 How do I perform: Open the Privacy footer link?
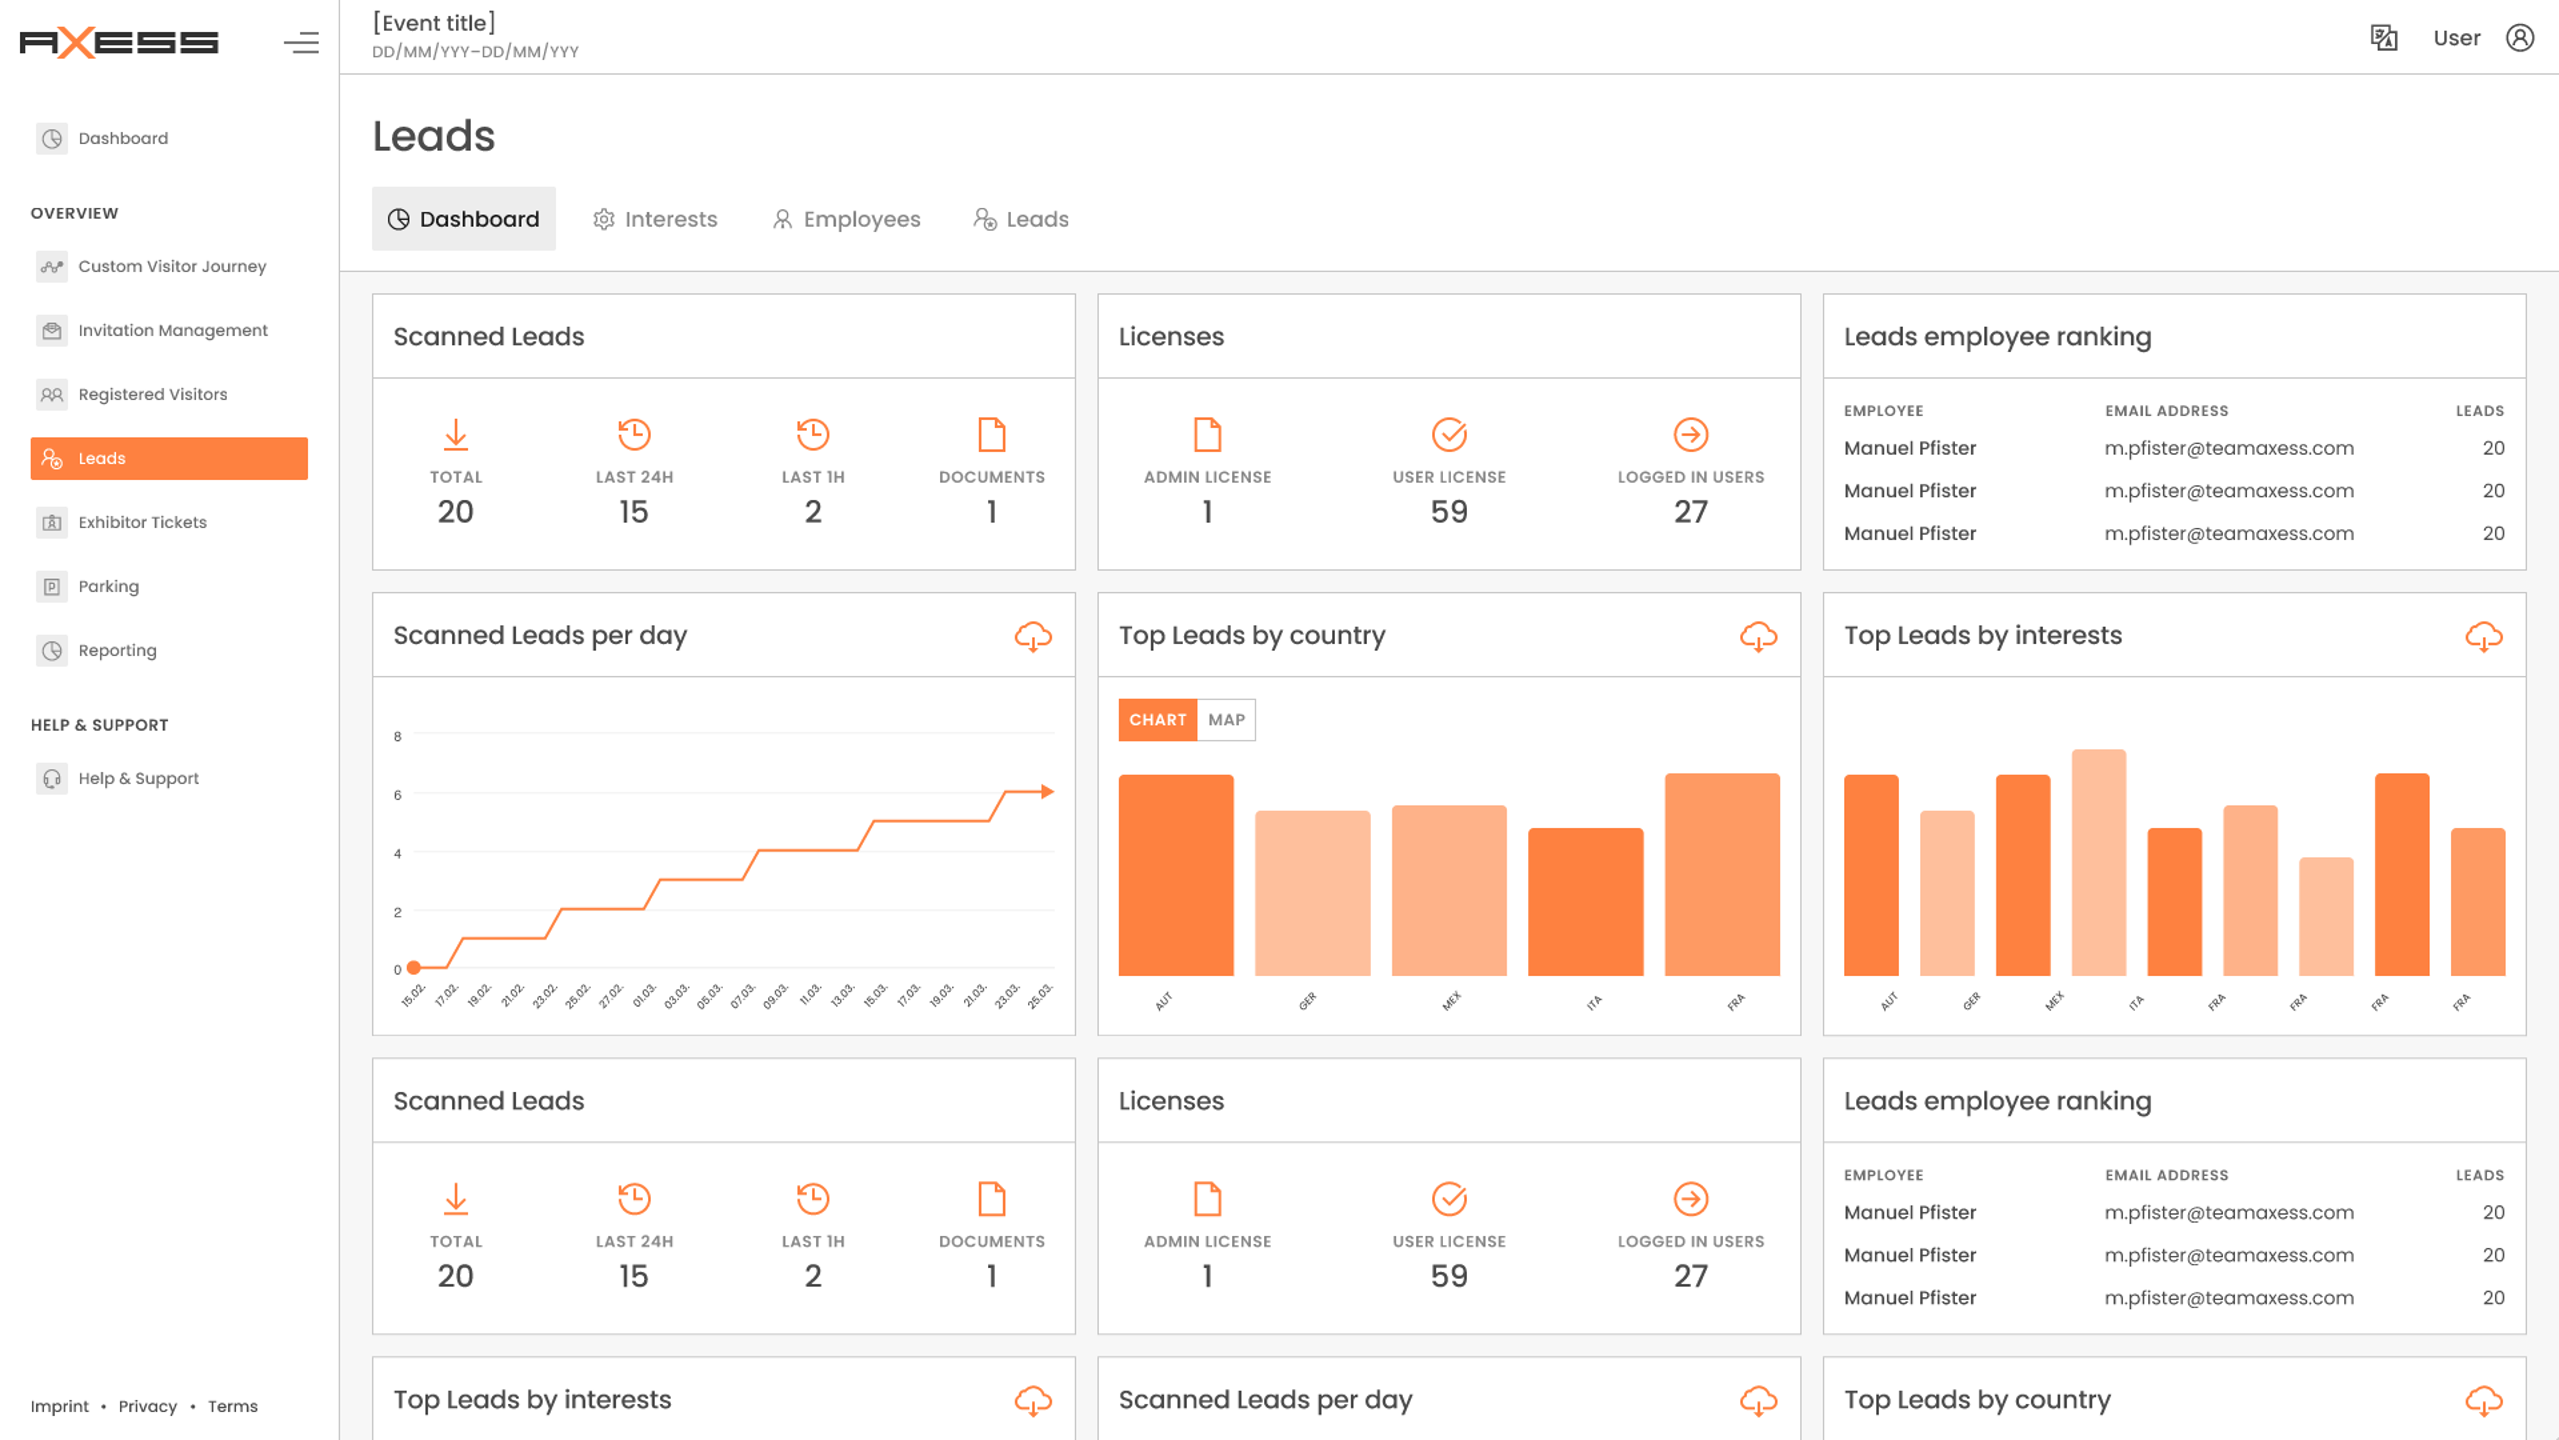tap(147, 1406)
